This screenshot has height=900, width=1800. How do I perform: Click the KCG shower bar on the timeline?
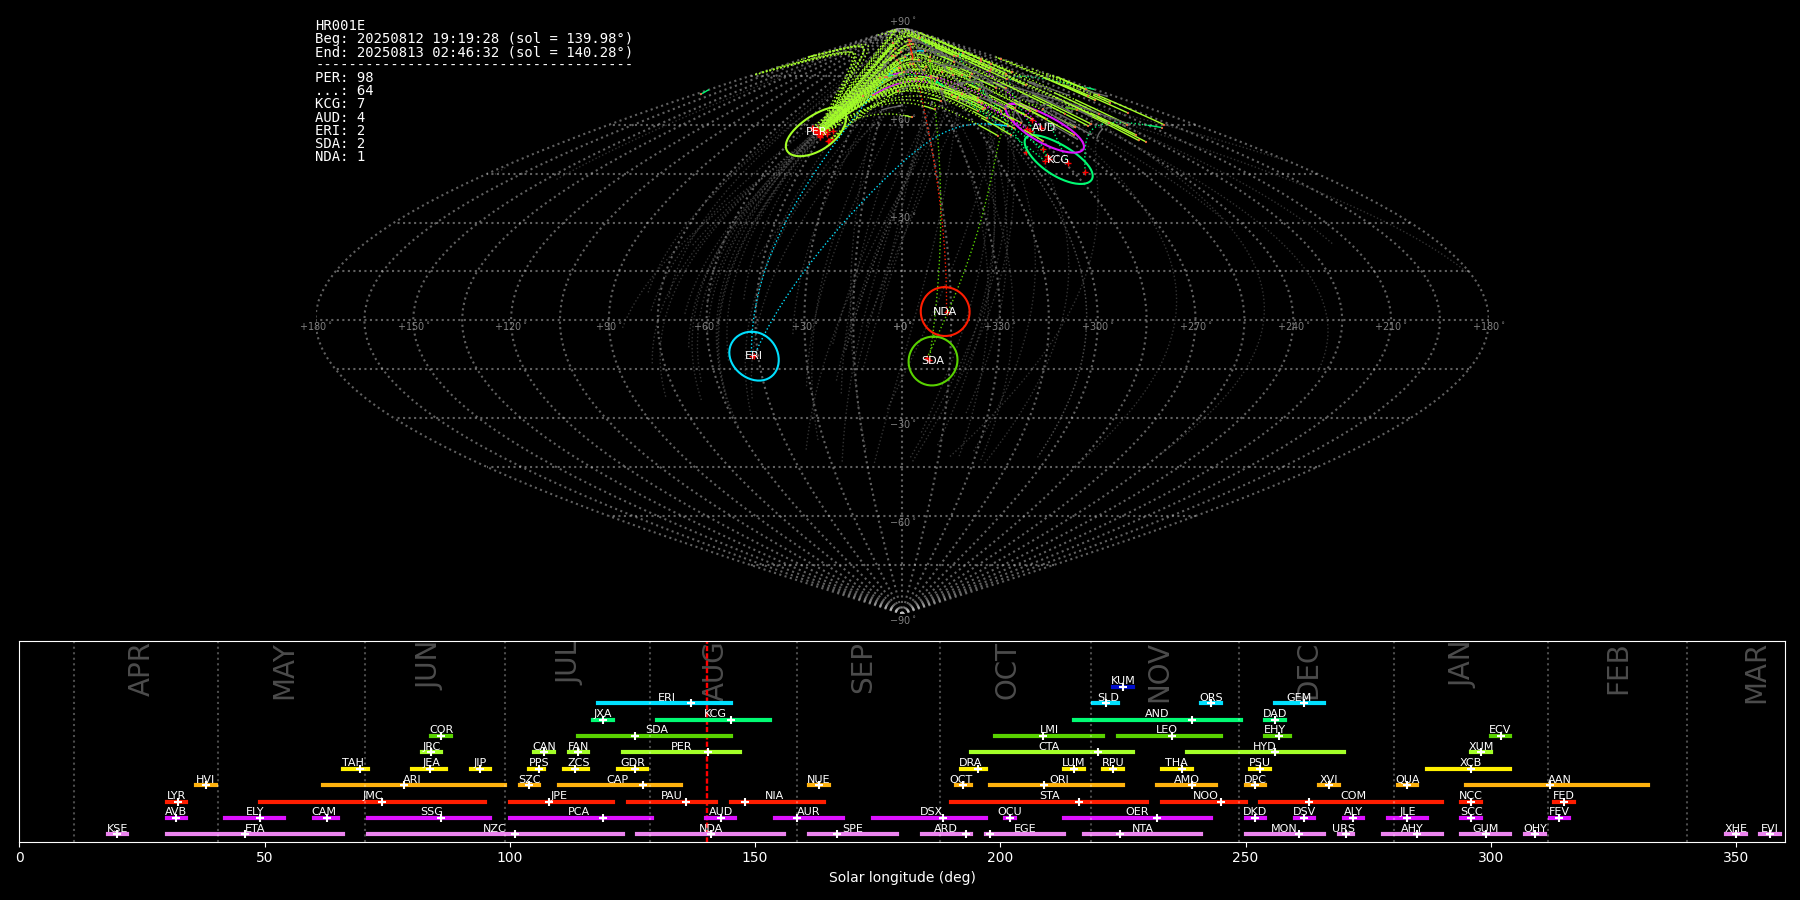[x=713, y=719]
